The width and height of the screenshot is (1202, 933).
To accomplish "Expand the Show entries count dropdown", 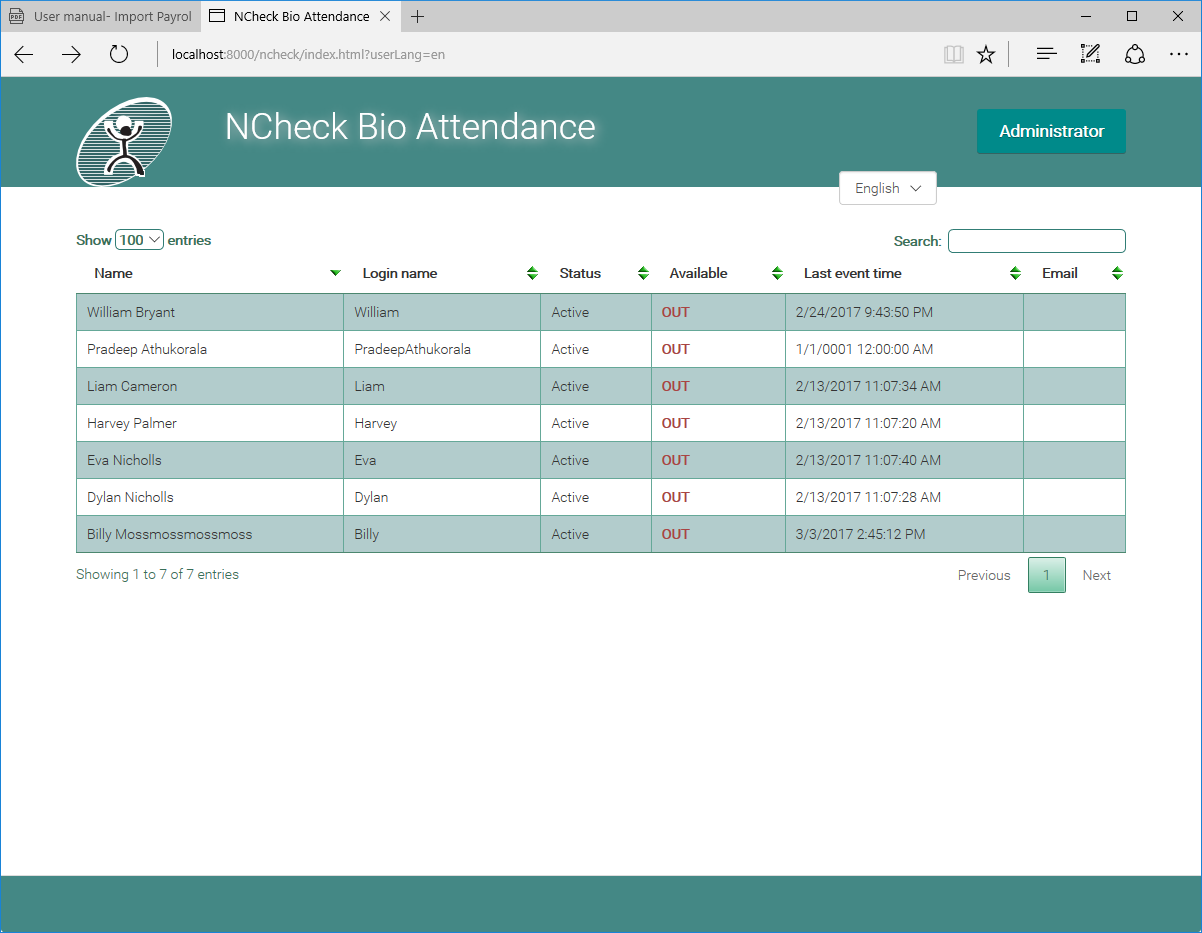I will 139,240.
